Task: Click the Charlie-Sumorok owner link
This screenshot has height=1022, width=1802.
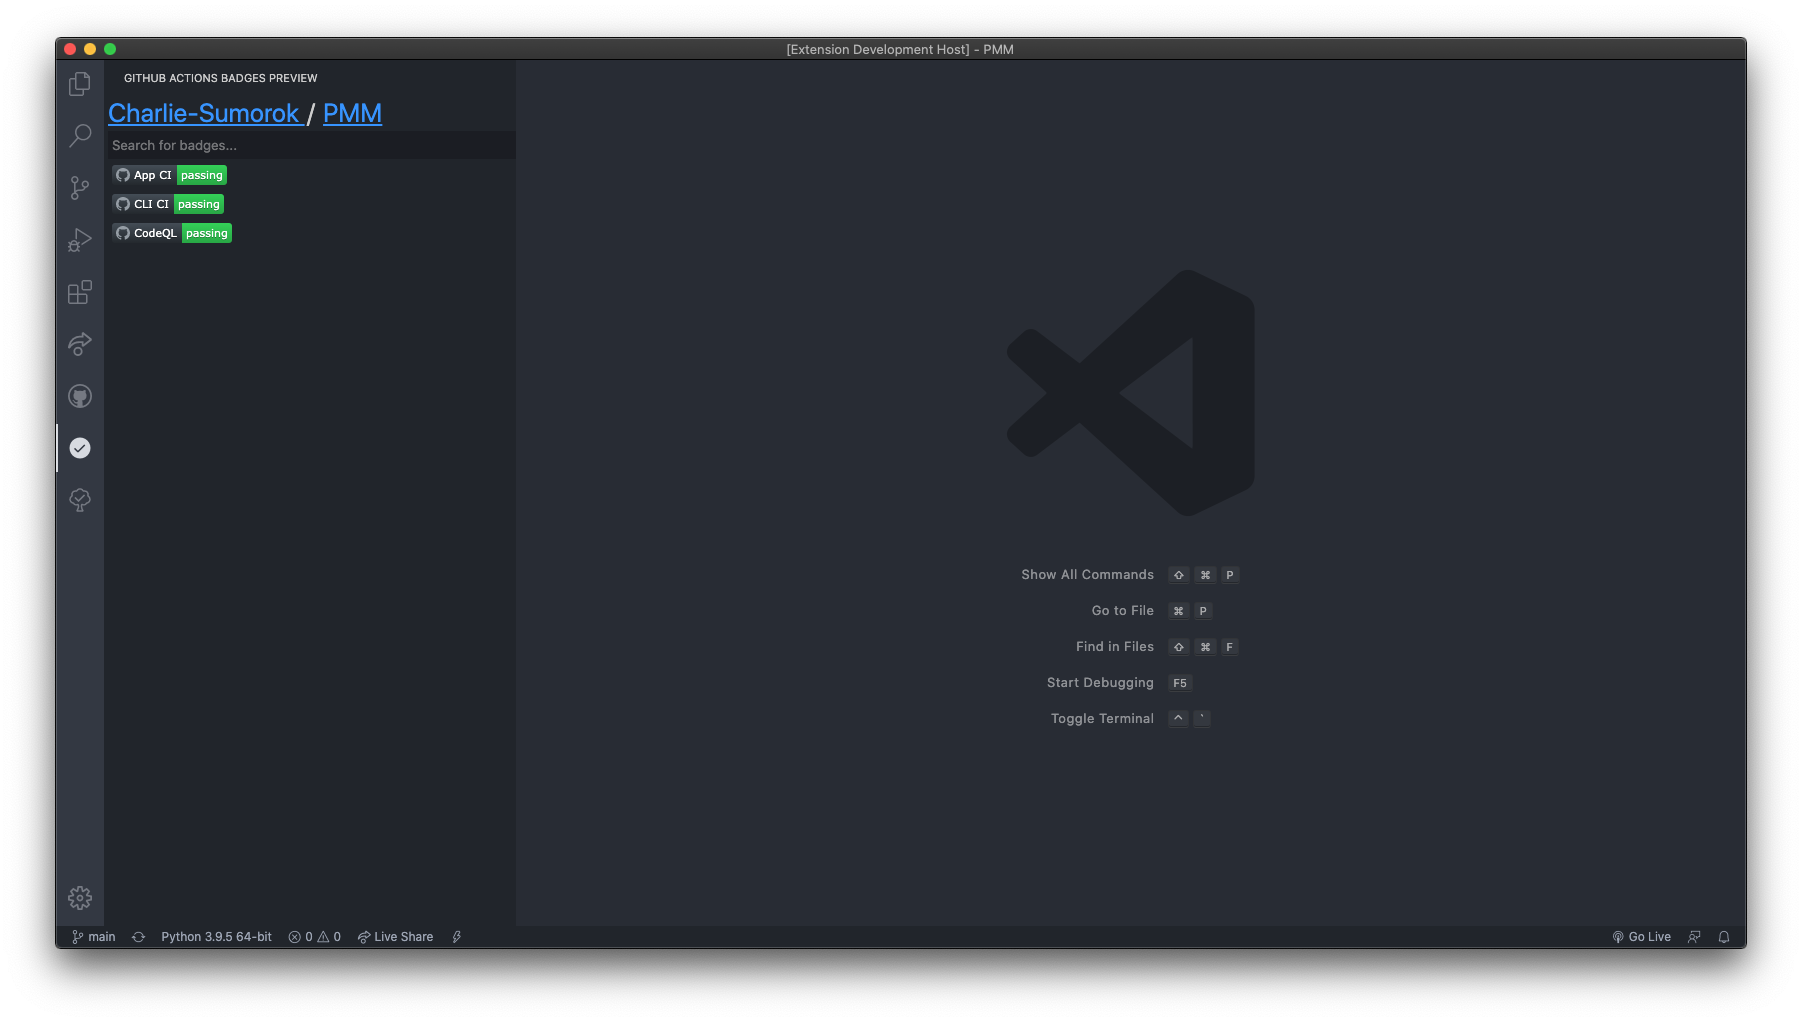Action: (204, 113)
